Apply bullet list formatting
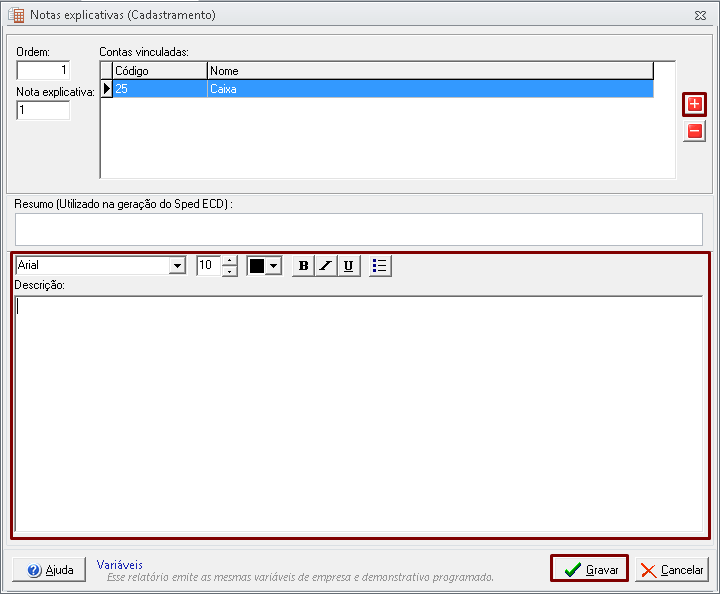Screen dimensions: 720x594 coord(380,266)
